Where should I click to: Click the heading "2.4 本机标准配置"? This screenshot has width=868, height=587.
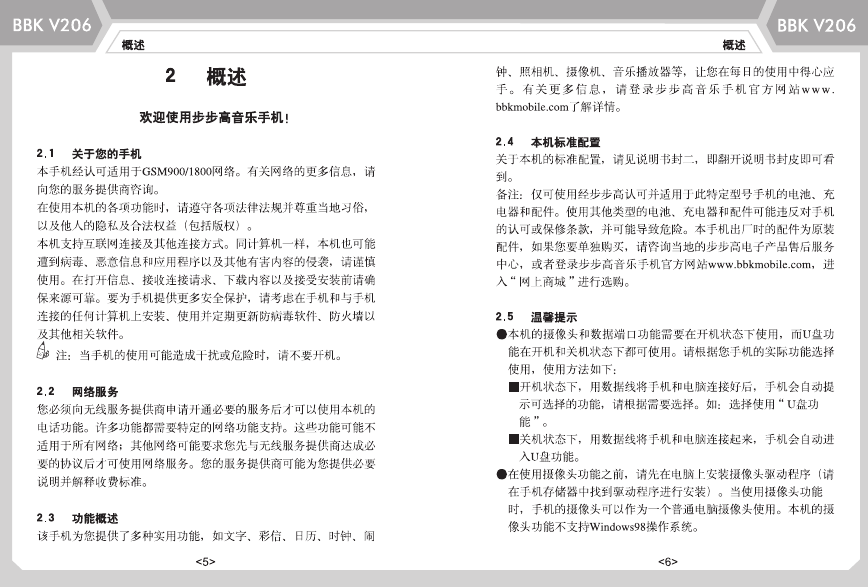point(548,142)
